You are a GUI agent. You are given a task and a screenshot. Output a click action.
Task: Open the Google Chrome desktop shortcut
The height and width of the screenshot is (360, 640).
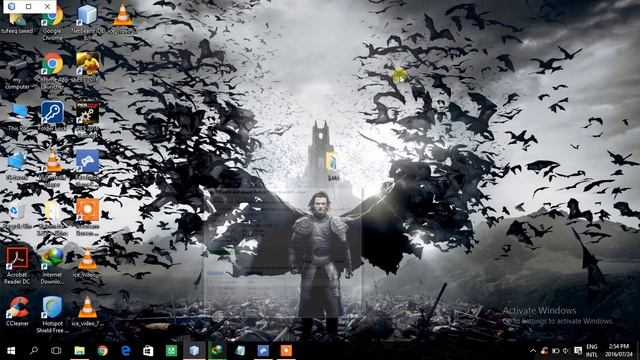click(x=52, y=22)
